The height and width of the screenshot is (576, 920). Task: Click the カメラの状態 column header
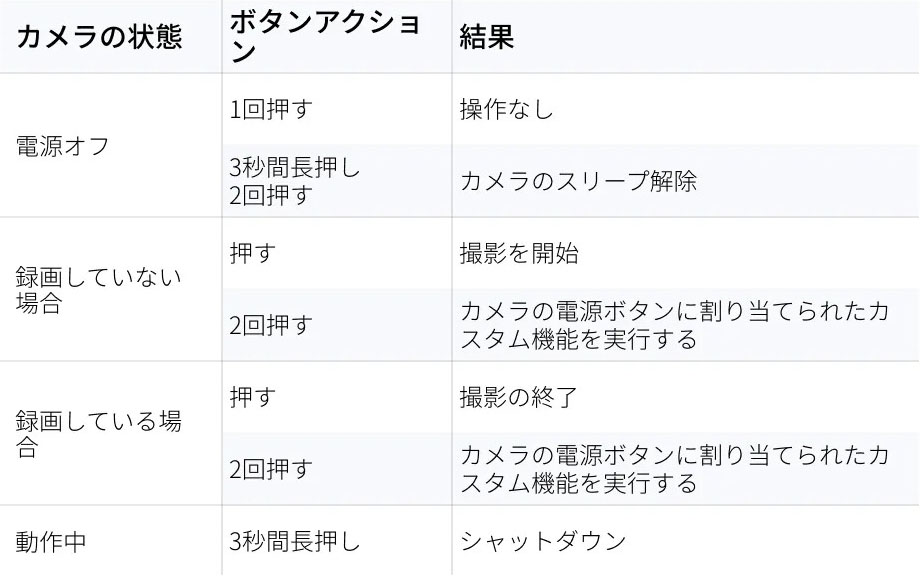[100, 38]
